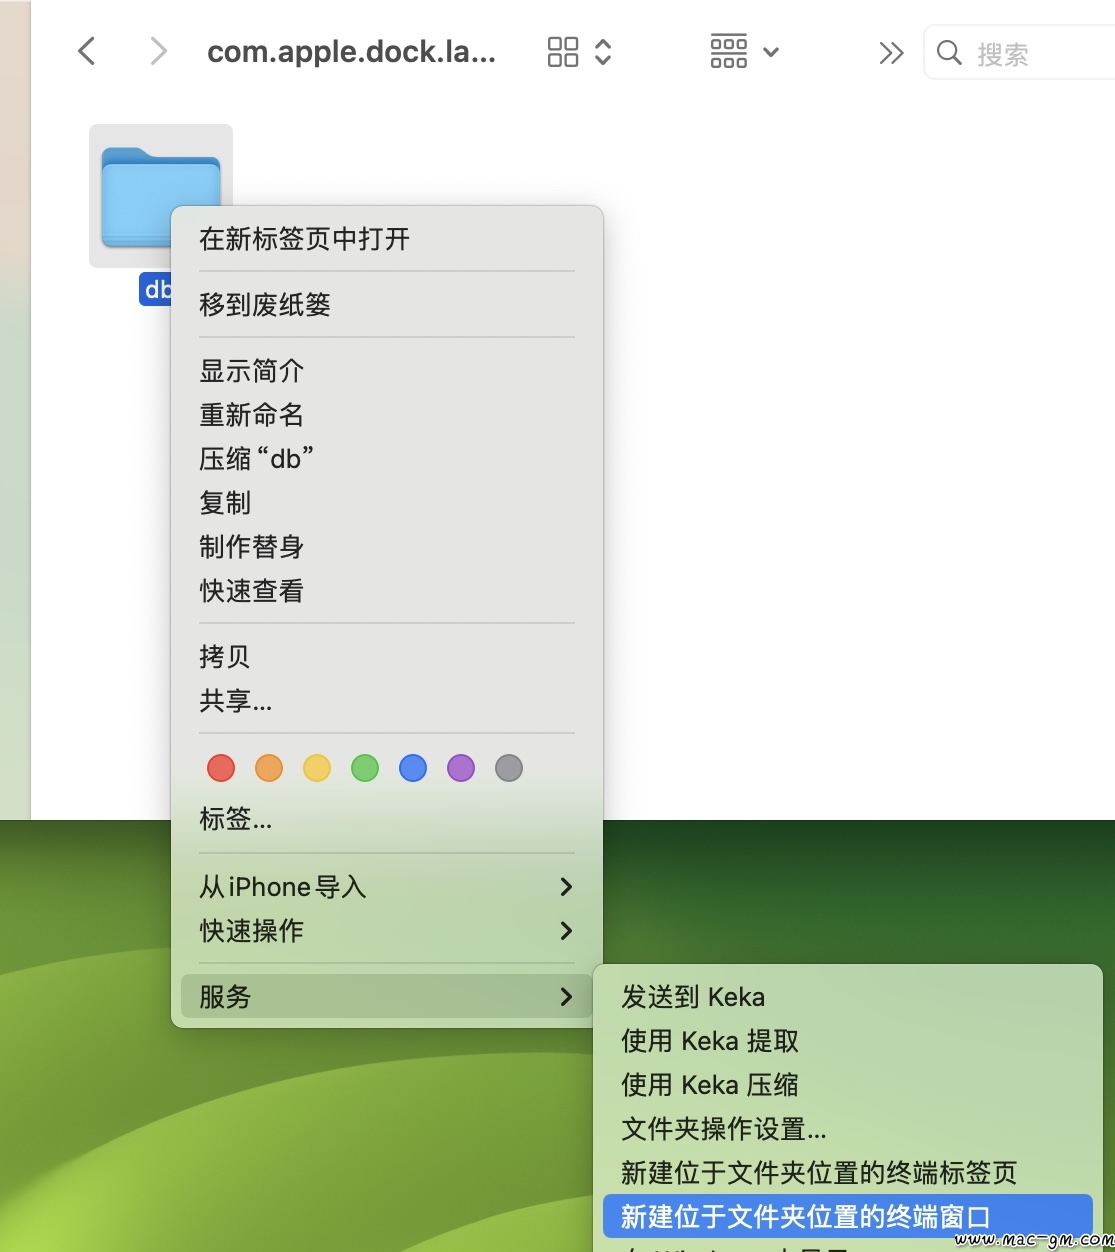Click the com.apple.dock.la... window title
This screenshot has height=1252, width=1115.
point(351,52)
